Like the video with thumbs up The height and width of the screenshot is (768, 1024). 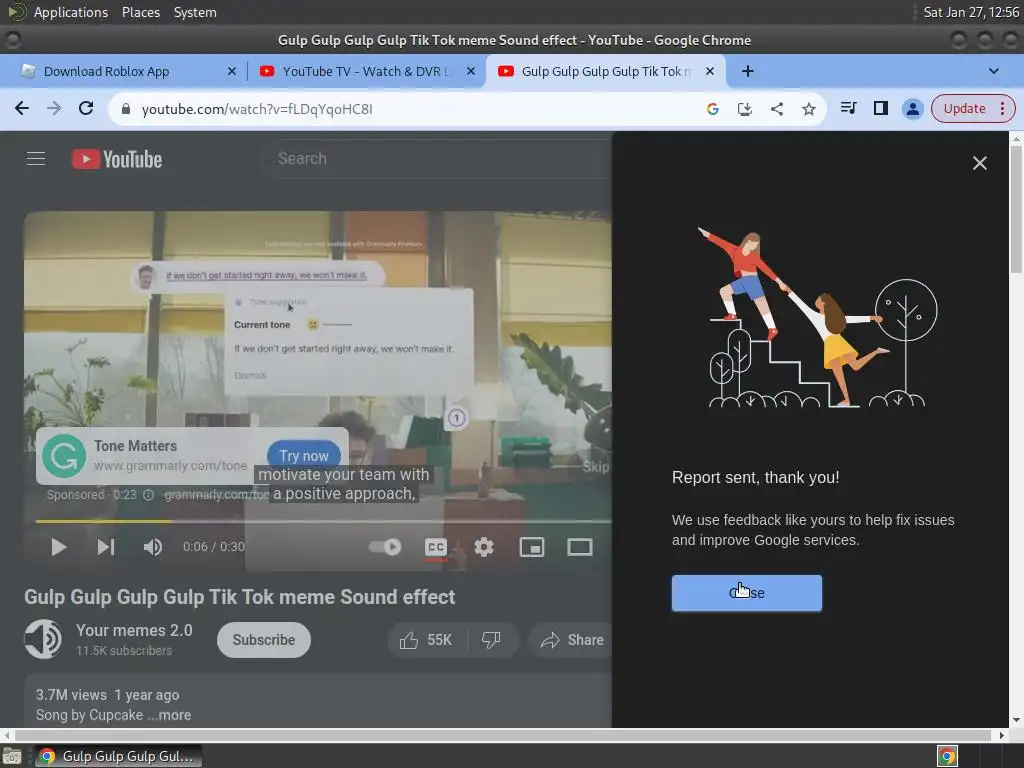tap(426, 640)
